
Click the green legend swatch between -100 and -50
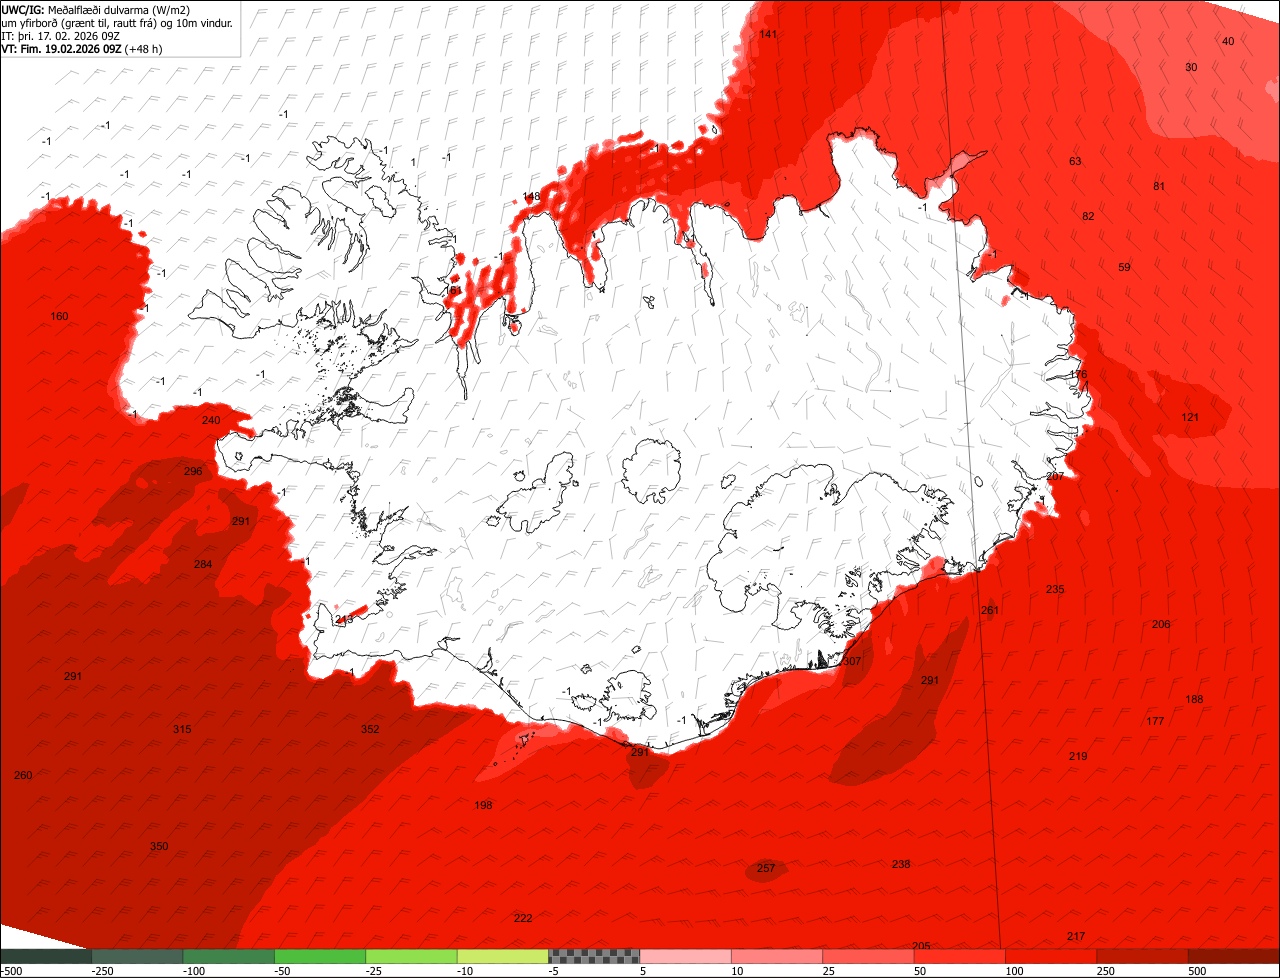click(229, 957)
